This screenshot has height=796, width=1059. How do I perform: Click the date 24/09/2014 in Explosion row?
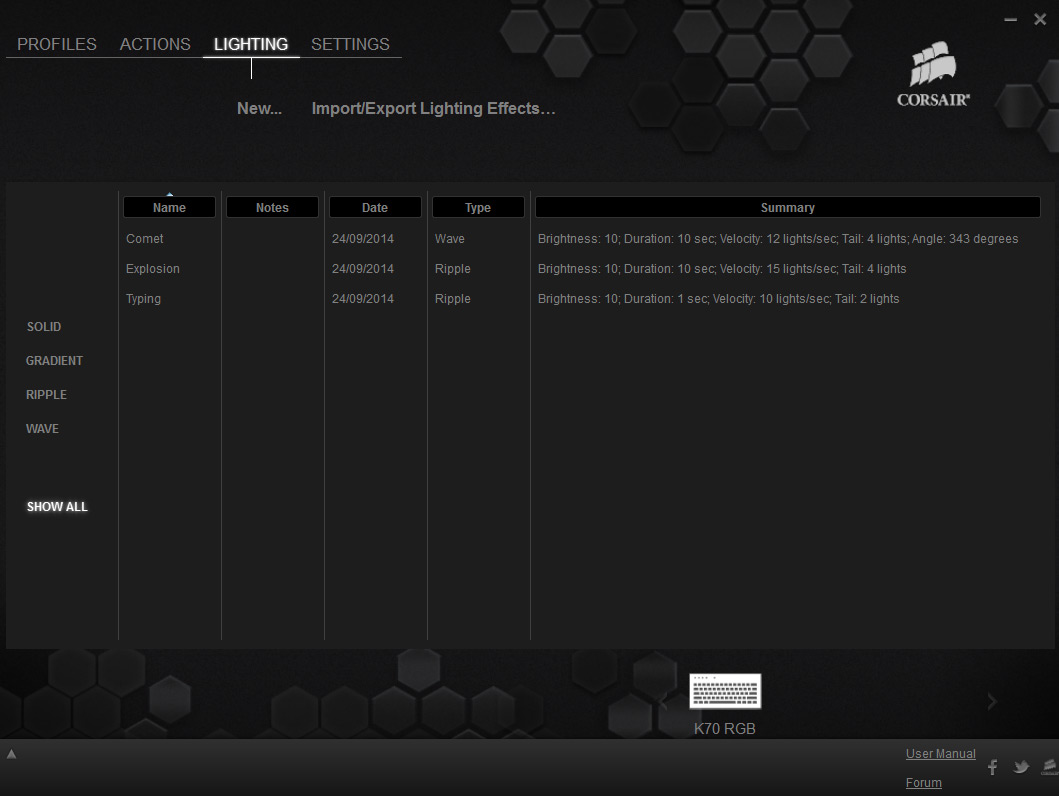pos(363,269)
